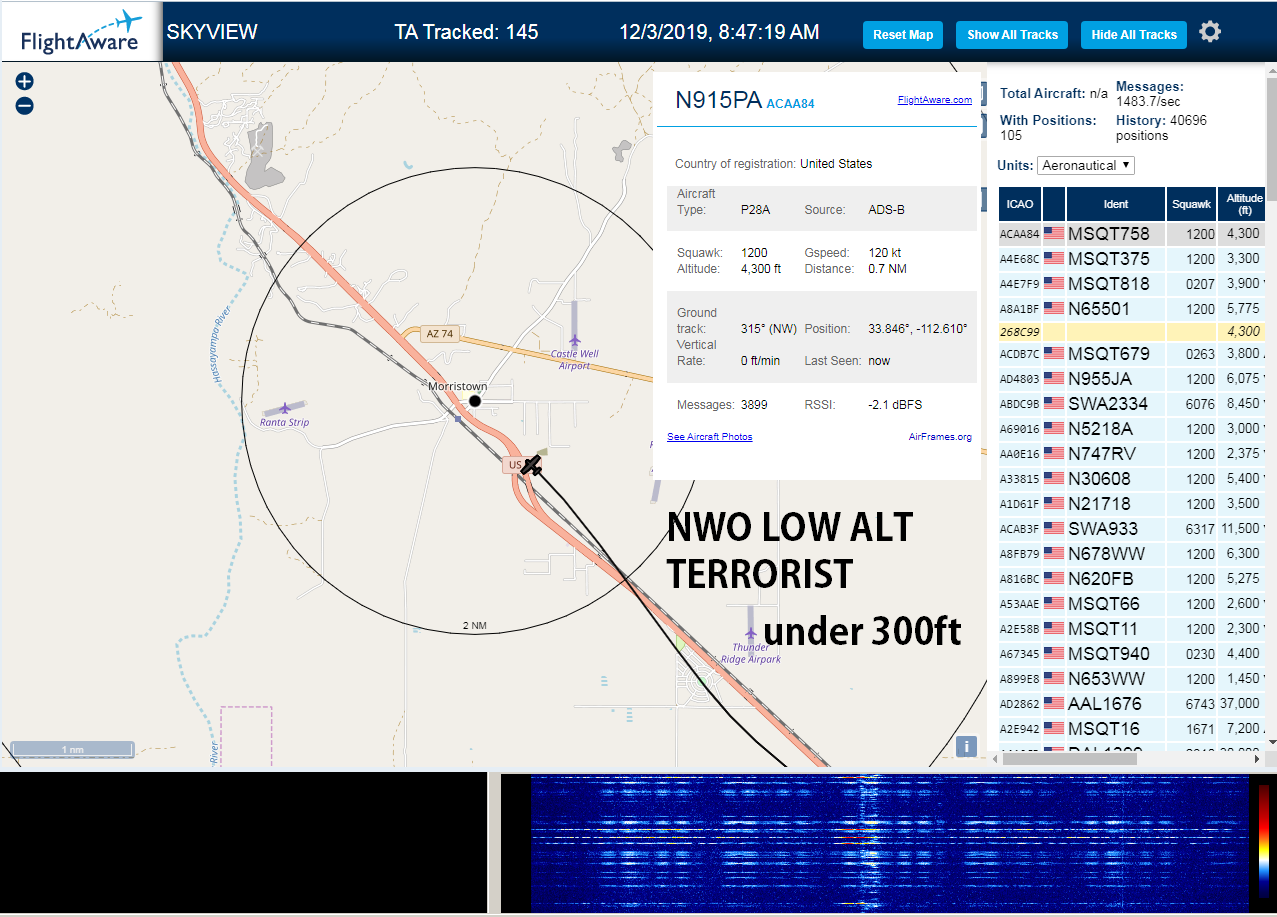Click the 1 nm map scale bar
This screenshot has width=1277, height=917.
72,749
